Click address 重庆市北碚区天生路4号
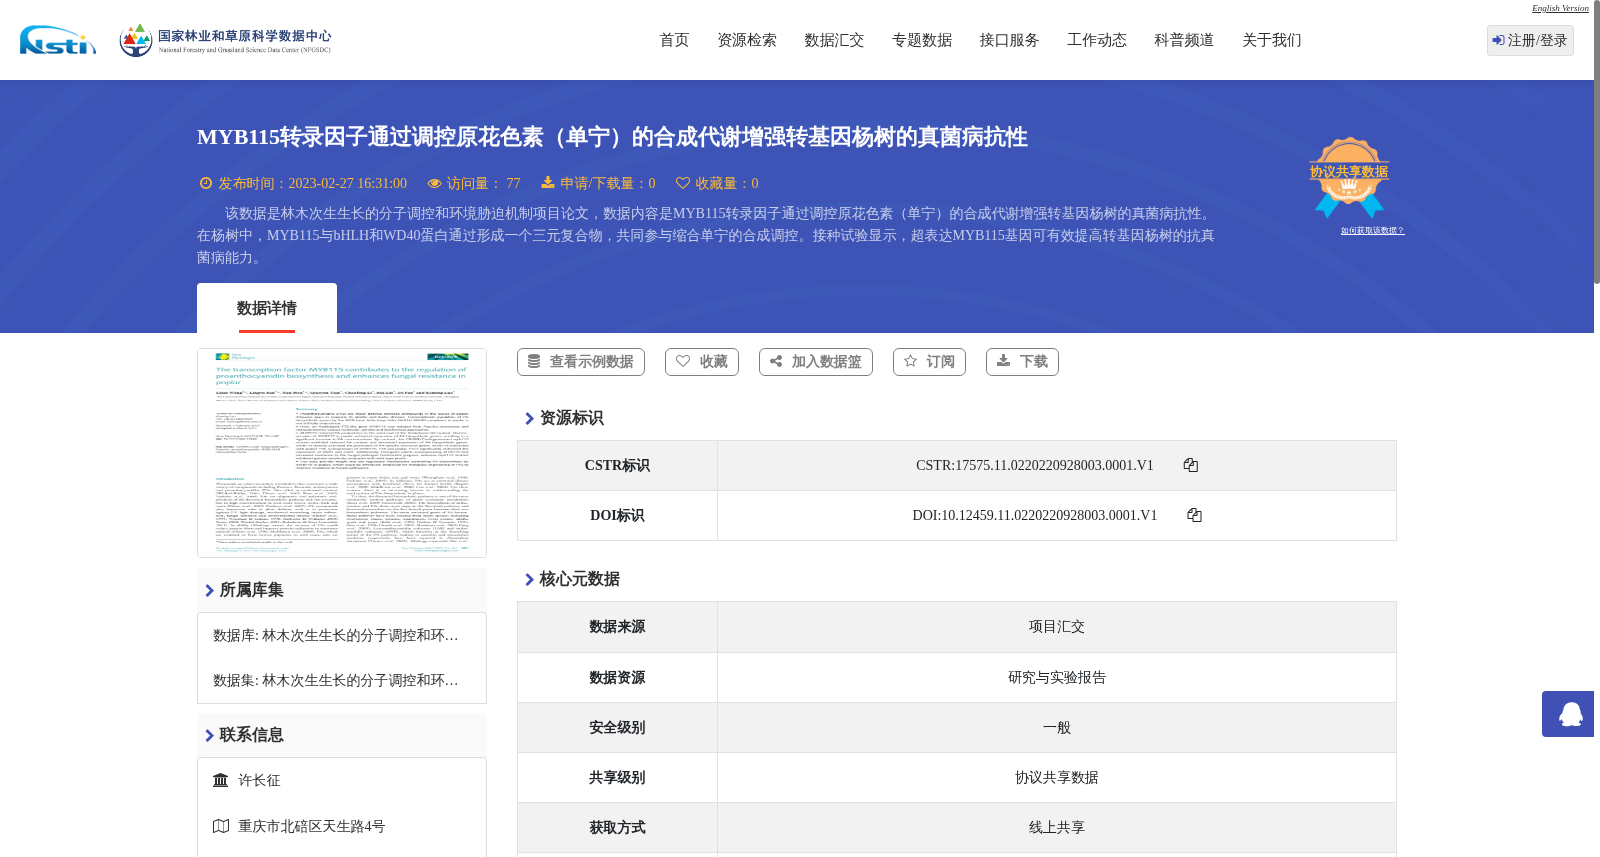This screenshot has height=857, width=1600. point(311,826)
